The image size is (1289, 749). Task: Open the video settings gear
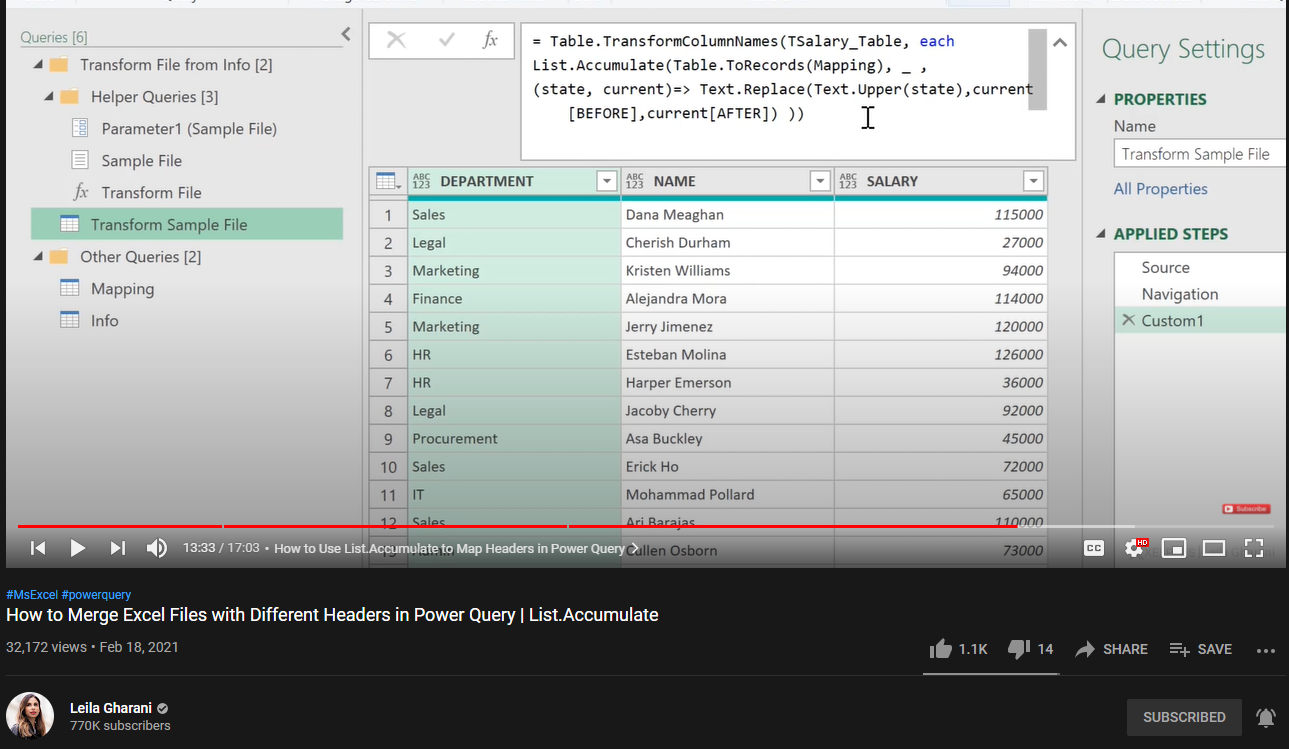click(x=1134, y=548)
